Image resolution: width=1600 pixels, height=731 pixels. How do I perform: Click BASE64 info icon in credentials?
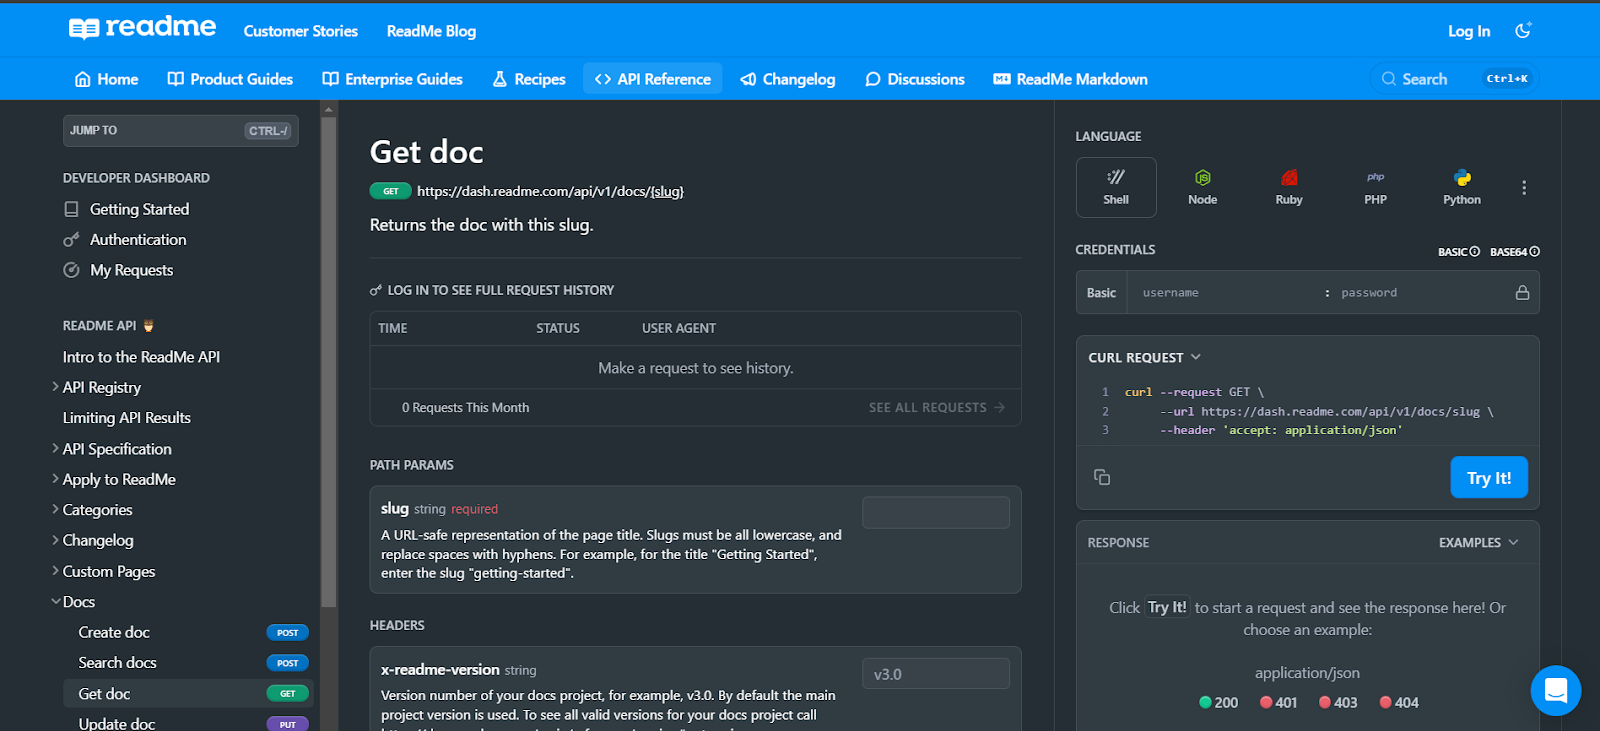(x=1534, y=252)
